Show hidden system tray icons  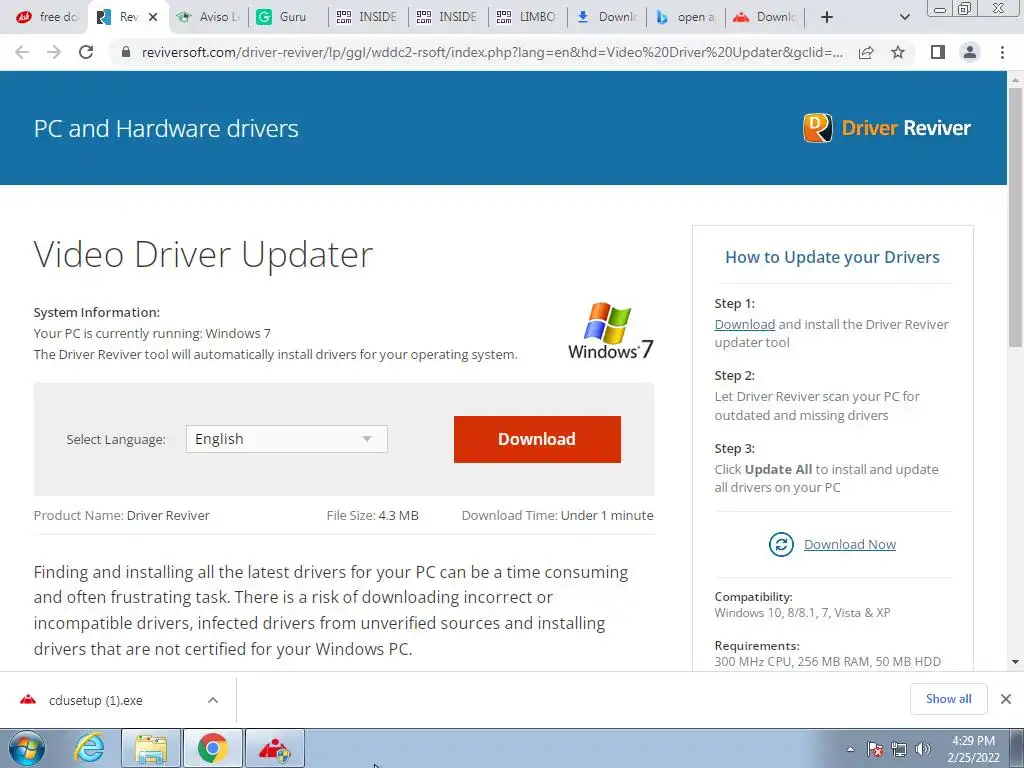tap(850, 749)
